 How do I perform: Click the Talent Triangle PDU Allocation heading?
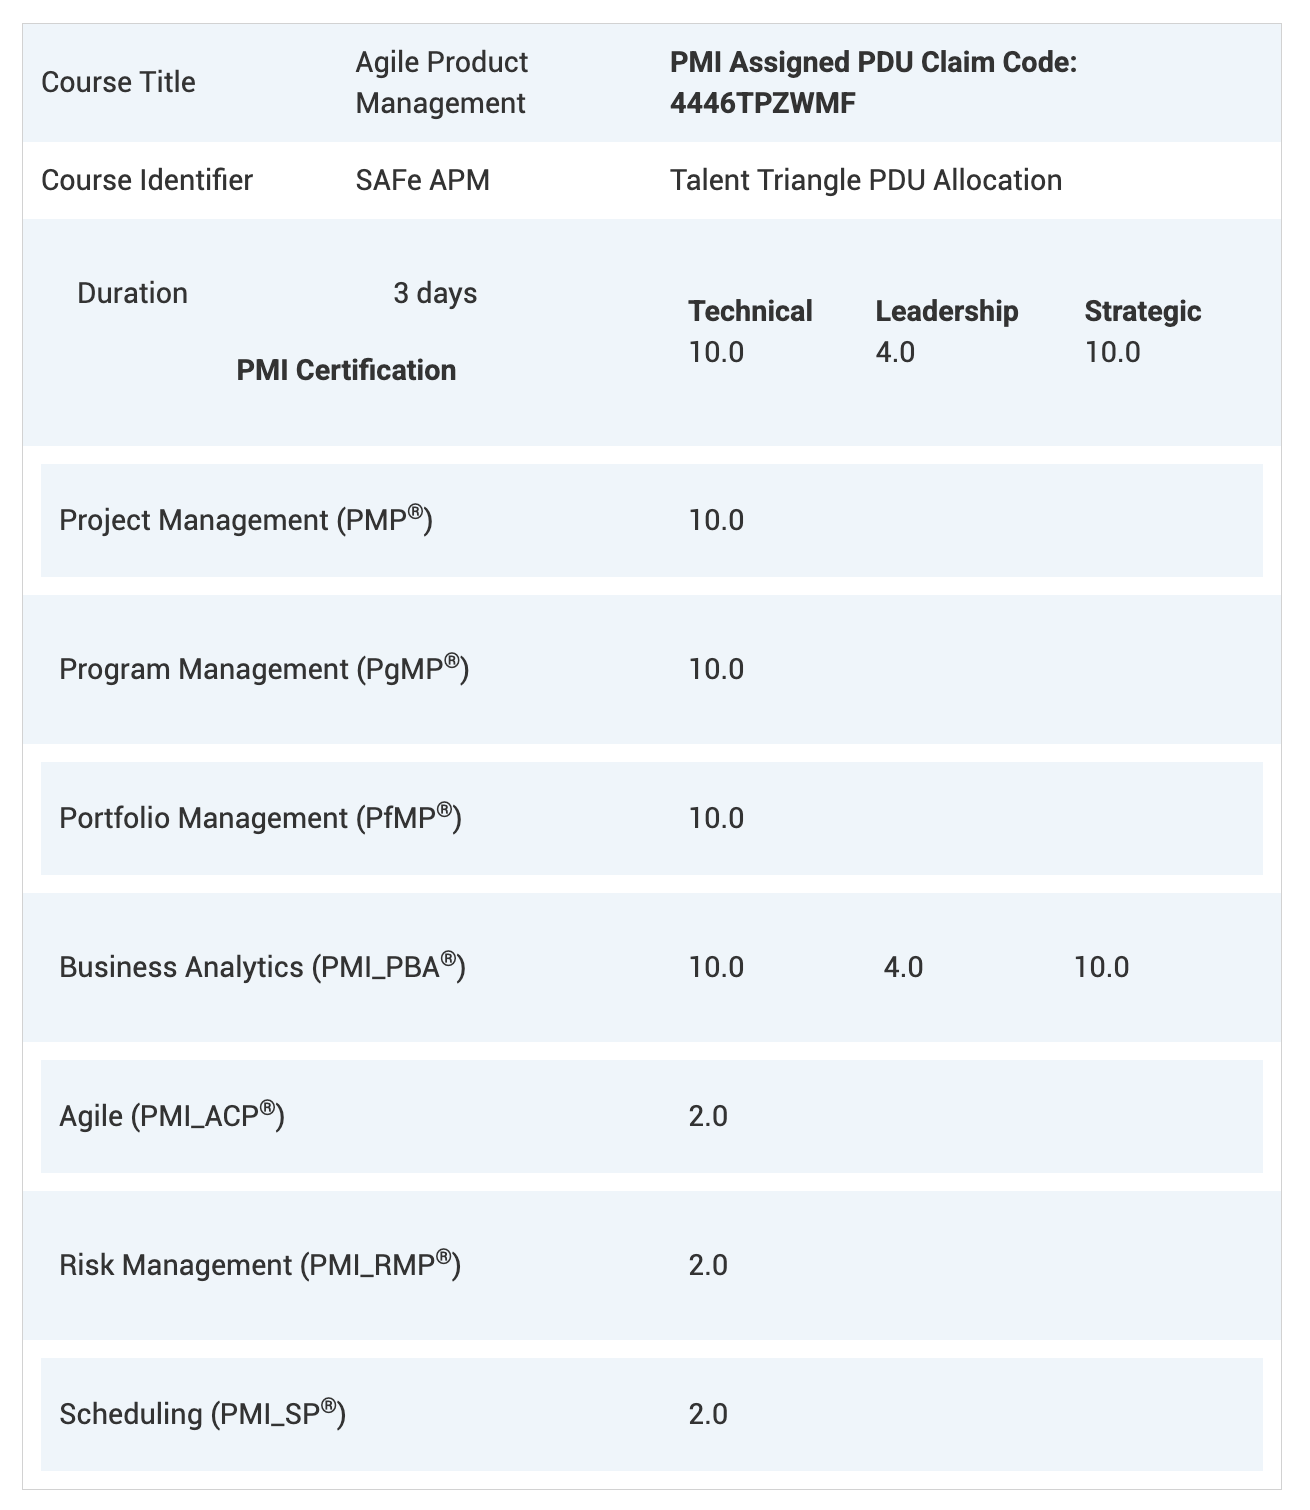(865, 180)
